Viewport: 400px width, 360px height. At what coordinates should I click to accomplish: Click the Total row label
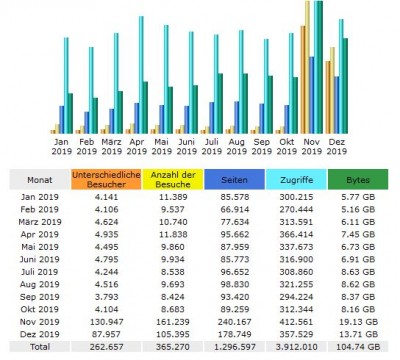coord(40,347)
